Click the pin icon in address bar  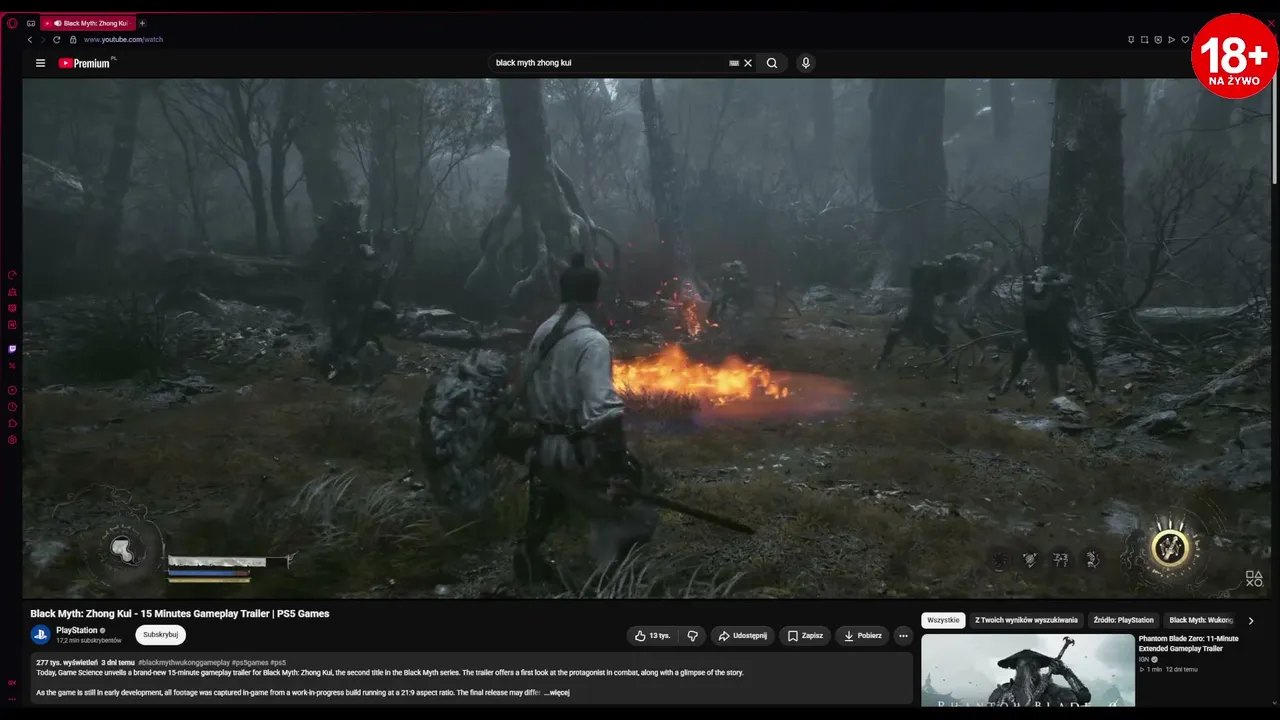click(1131, 40)
